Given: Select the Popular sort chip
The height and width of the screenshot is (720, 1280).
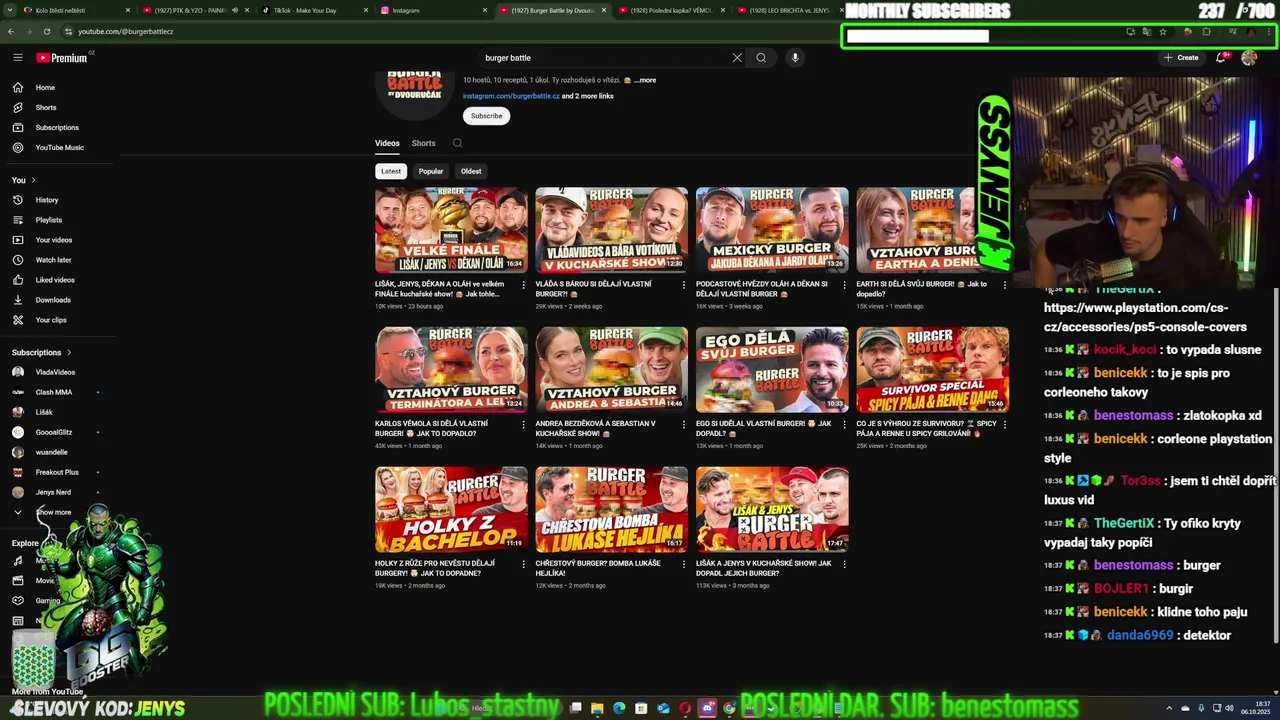Looking at the screenshot, I should point(431,171).
